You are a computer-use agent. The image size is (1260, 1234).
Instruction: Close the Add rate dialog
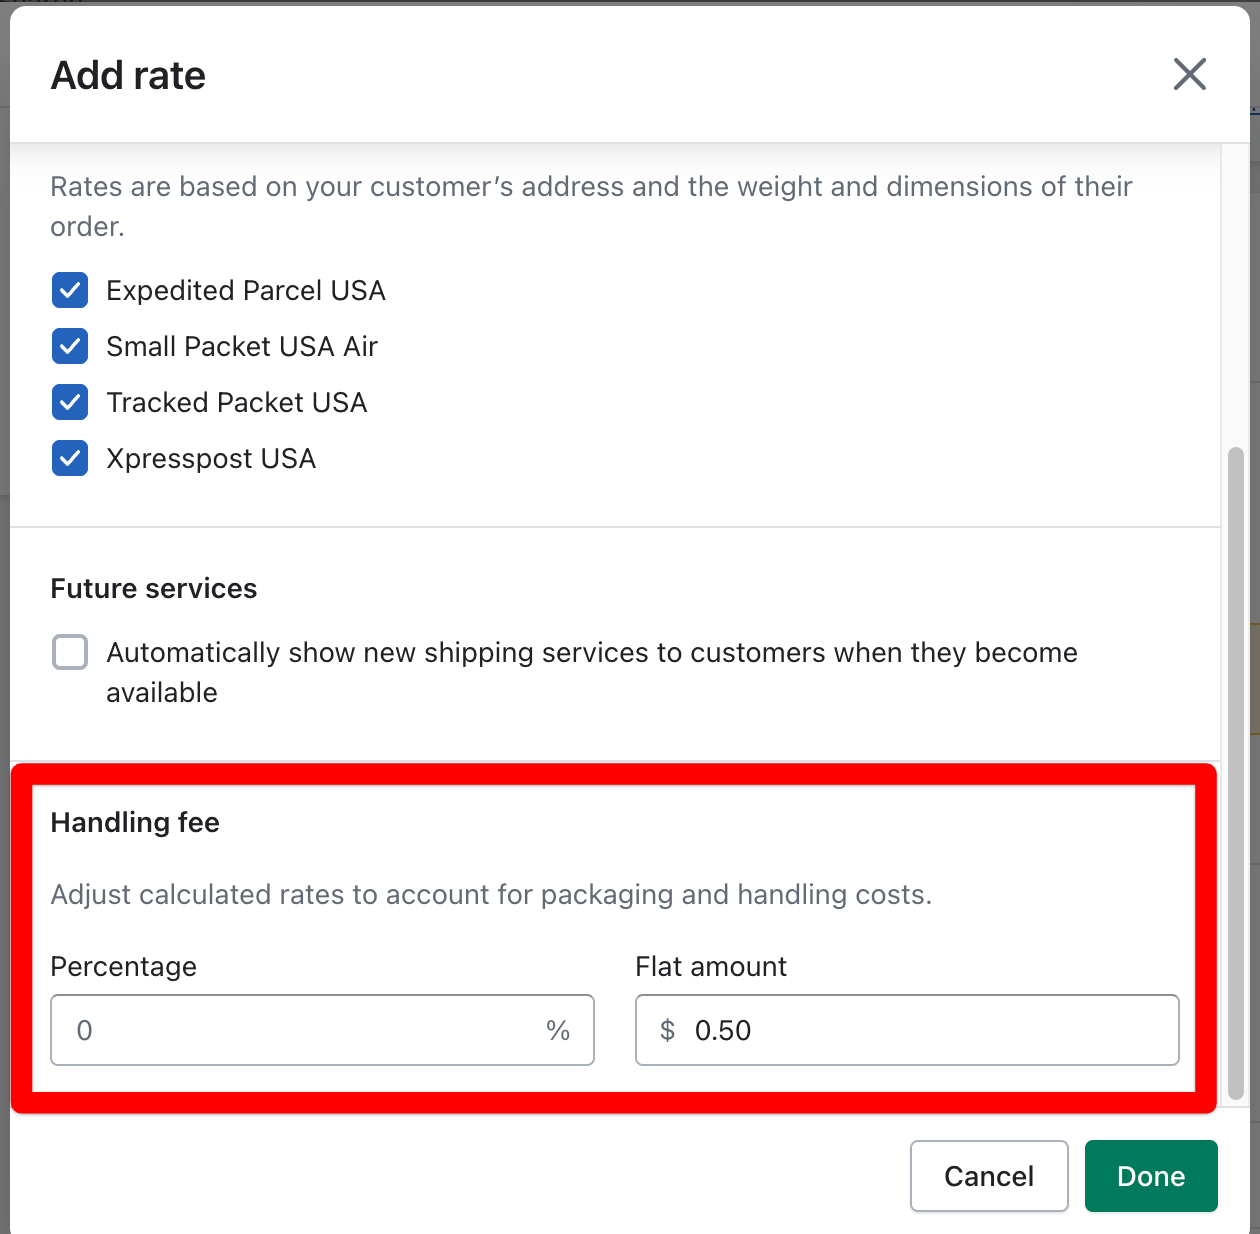1189,74
